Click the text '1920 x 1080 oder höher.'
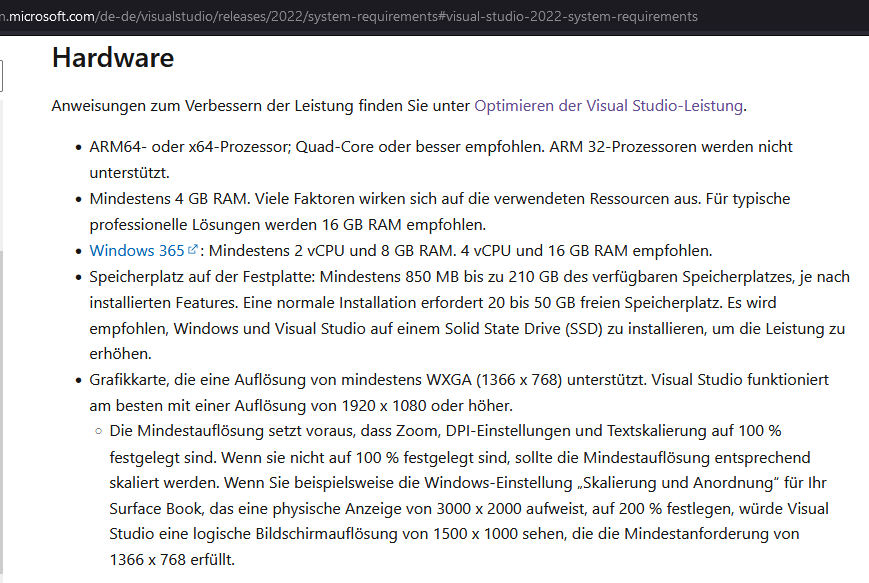869x583 pixels. 427,406
